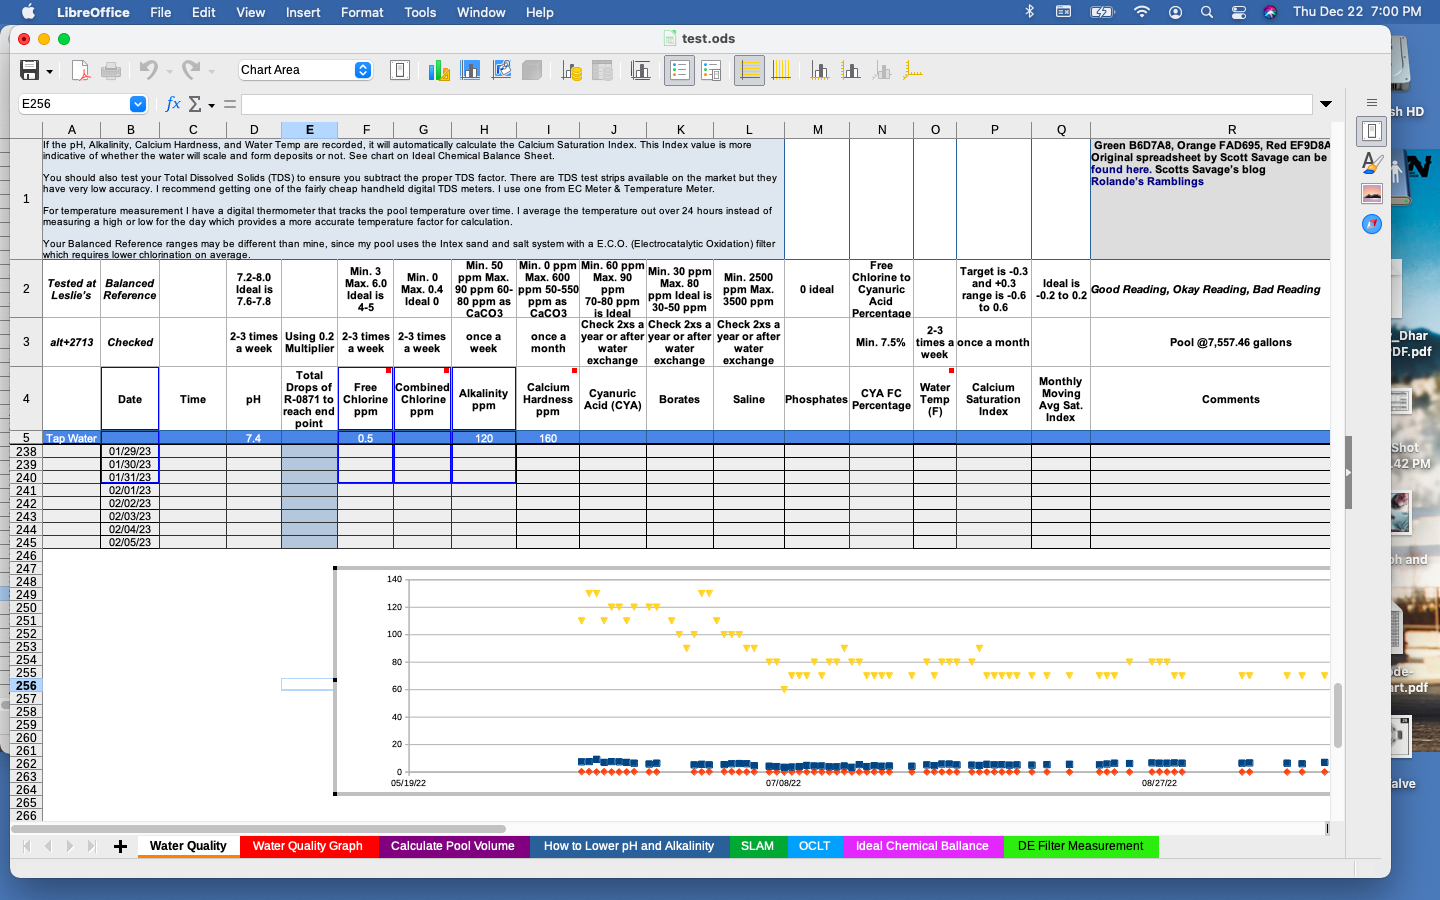This screenshot has width=1440, height=900.
Task: Open the sidebar Styles icon
Action: pos(1372,162)
